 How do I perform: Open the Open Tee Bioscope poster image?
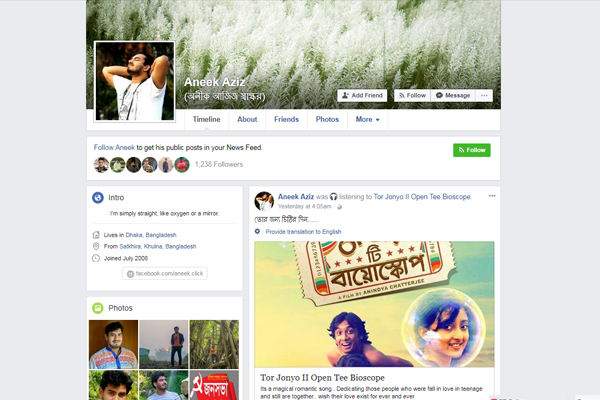(374, 304)
